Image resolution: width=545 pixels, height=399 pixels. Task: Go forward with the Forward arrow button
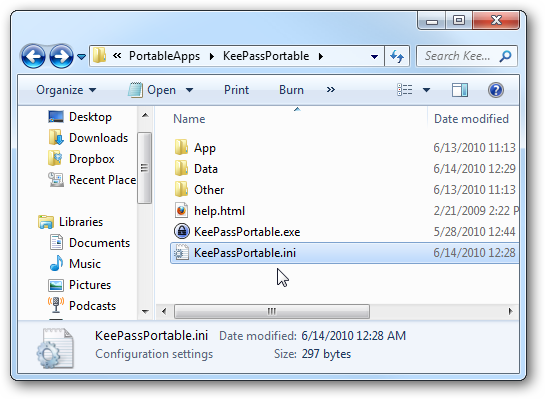coord(62,56)
